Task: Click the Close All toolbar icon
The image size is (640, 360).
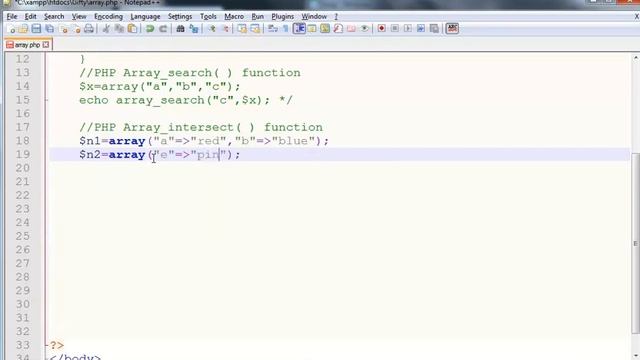Action: point(76,29)
